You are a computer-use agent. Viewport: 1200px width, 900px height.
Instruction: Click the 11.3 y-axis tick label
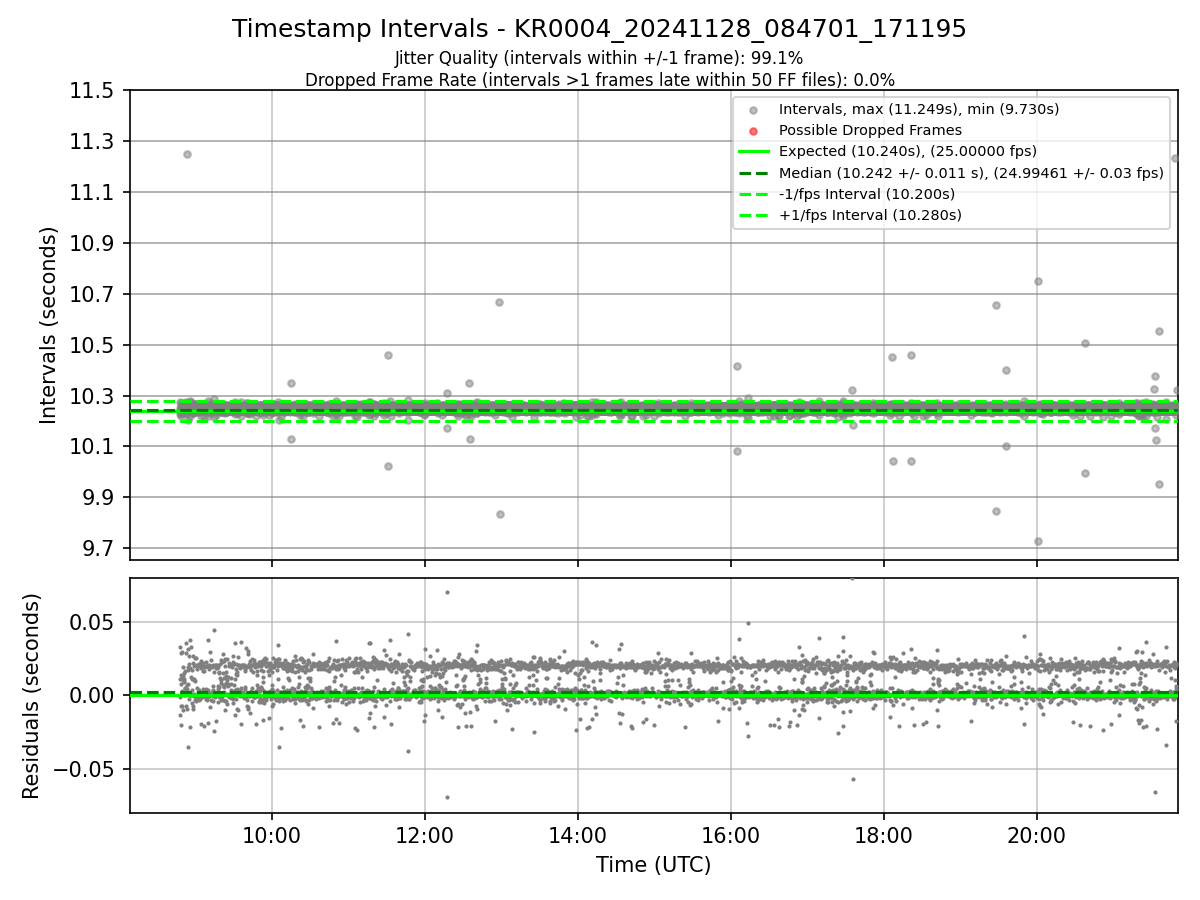93,142
